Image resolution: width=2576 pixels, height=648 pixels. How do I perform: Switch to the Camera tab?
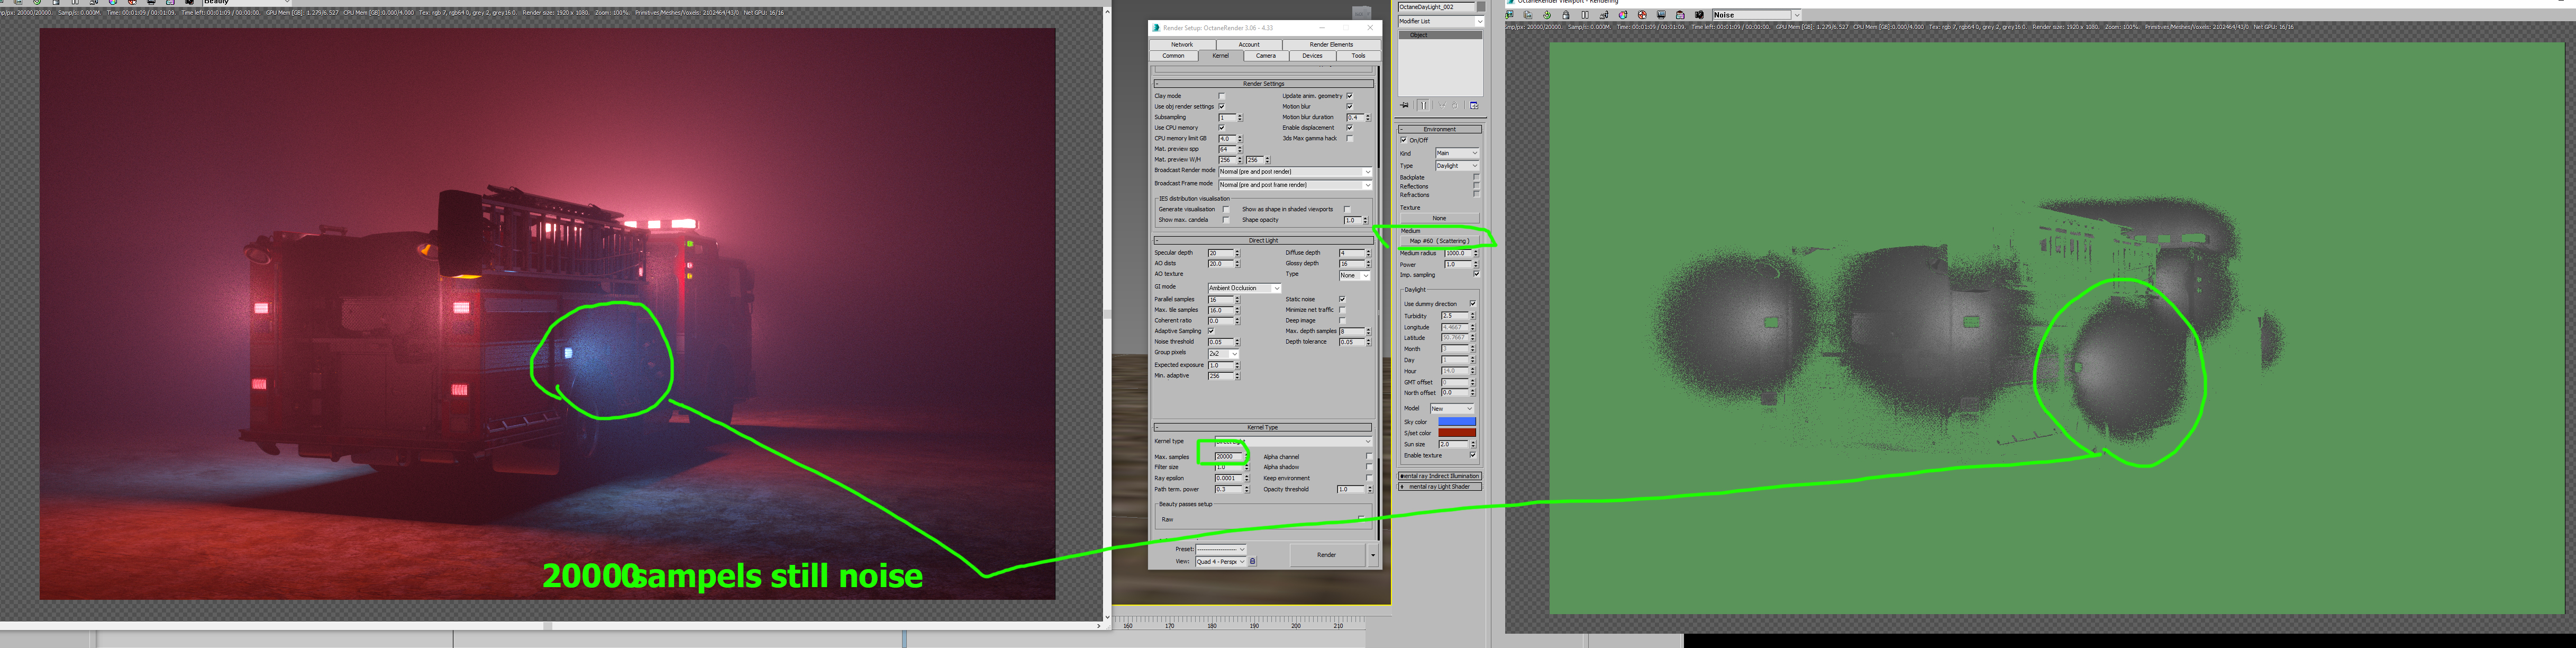[x=1265, y=56]
